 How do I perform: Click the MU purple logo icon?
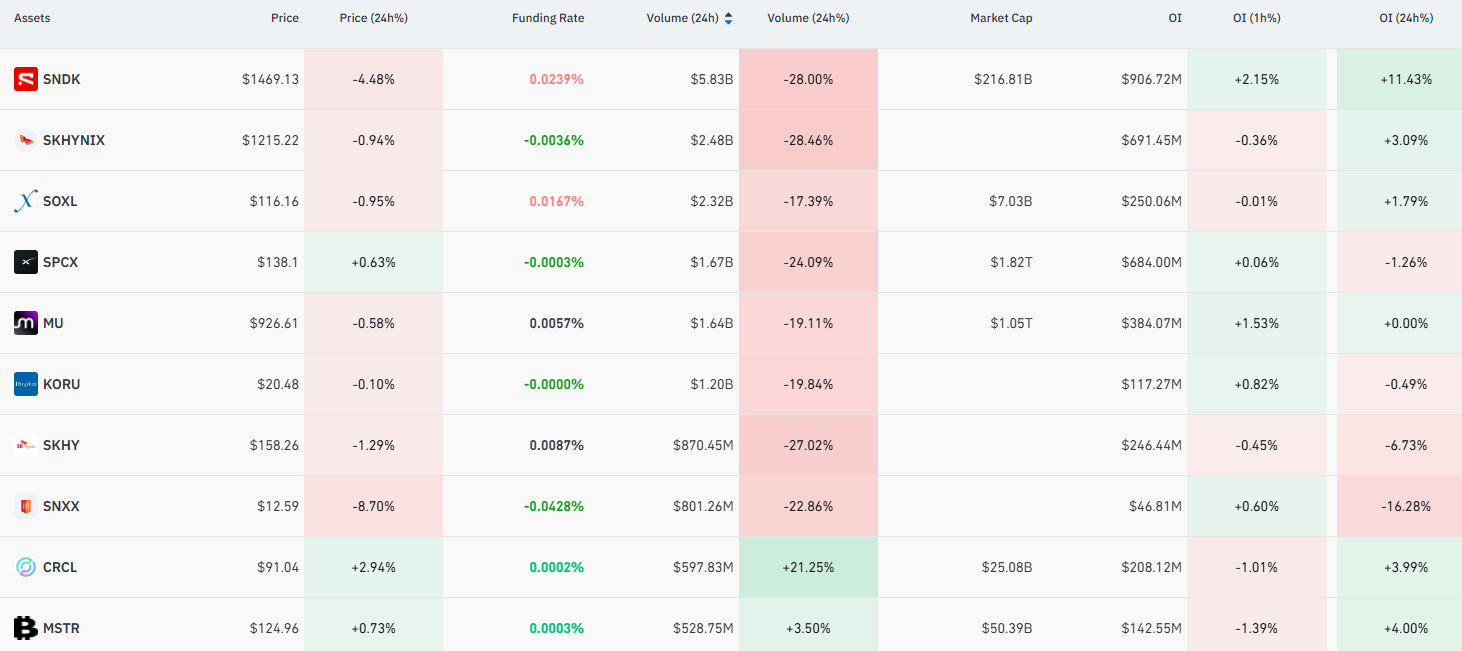coord(26,323)
